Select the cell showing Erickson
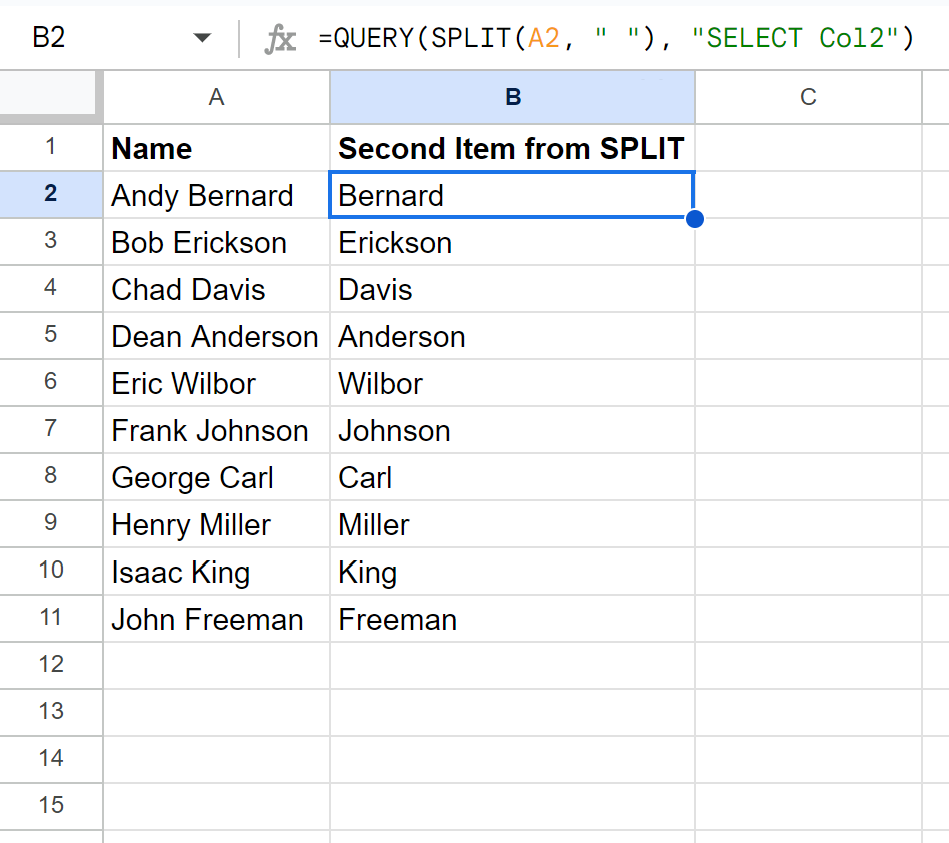This screenshot has width=949, height=843. click(x=512, y=242)
